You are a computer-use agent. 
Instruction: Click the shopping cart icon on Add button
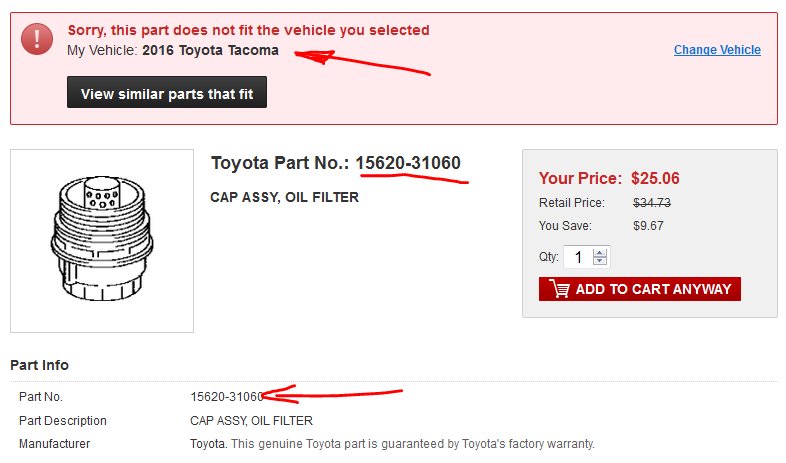click(x=560, y=289)
